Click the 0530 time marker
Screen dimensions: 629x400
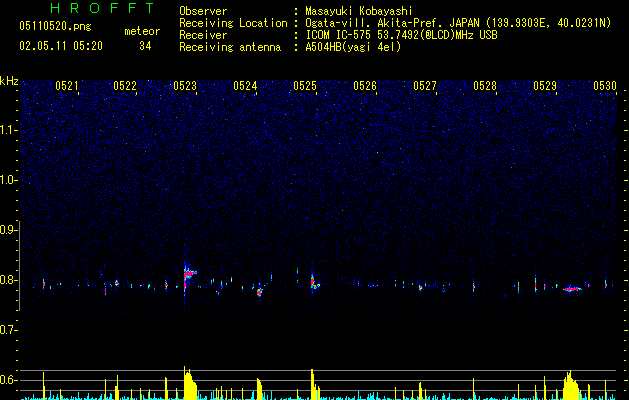click(605, 86)
